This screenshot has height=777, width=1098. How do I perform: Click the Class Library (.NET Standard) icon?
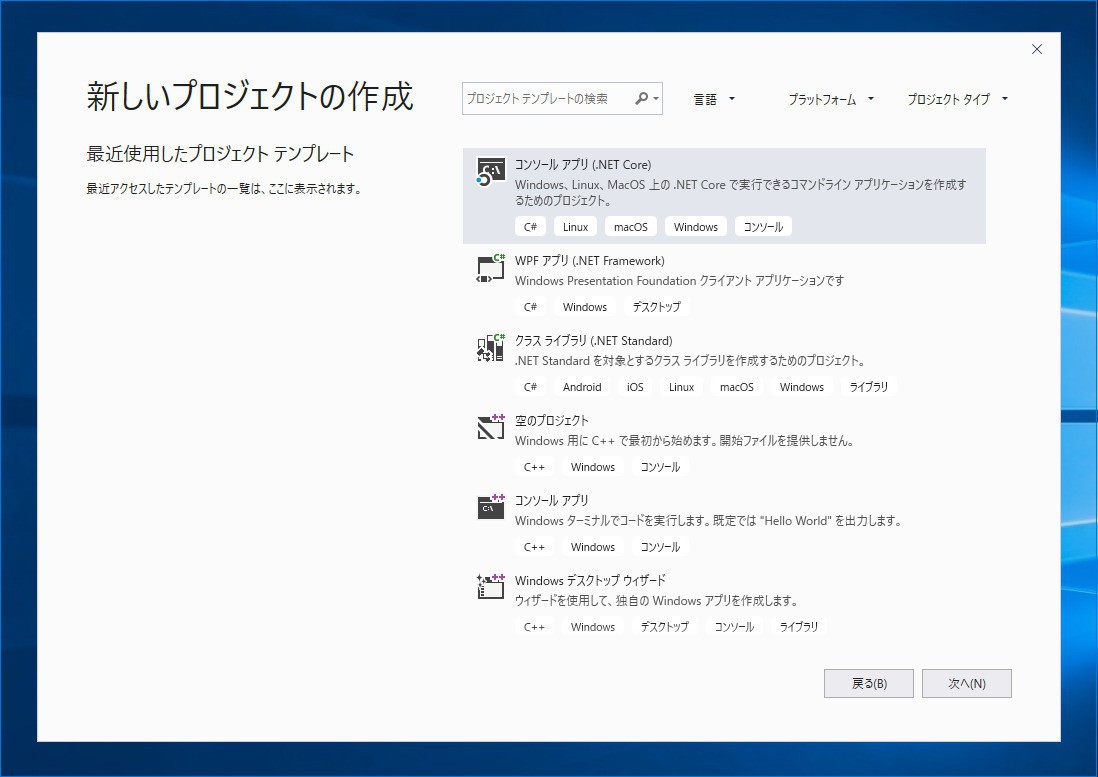pyautogui.click(x=490, y=348)
